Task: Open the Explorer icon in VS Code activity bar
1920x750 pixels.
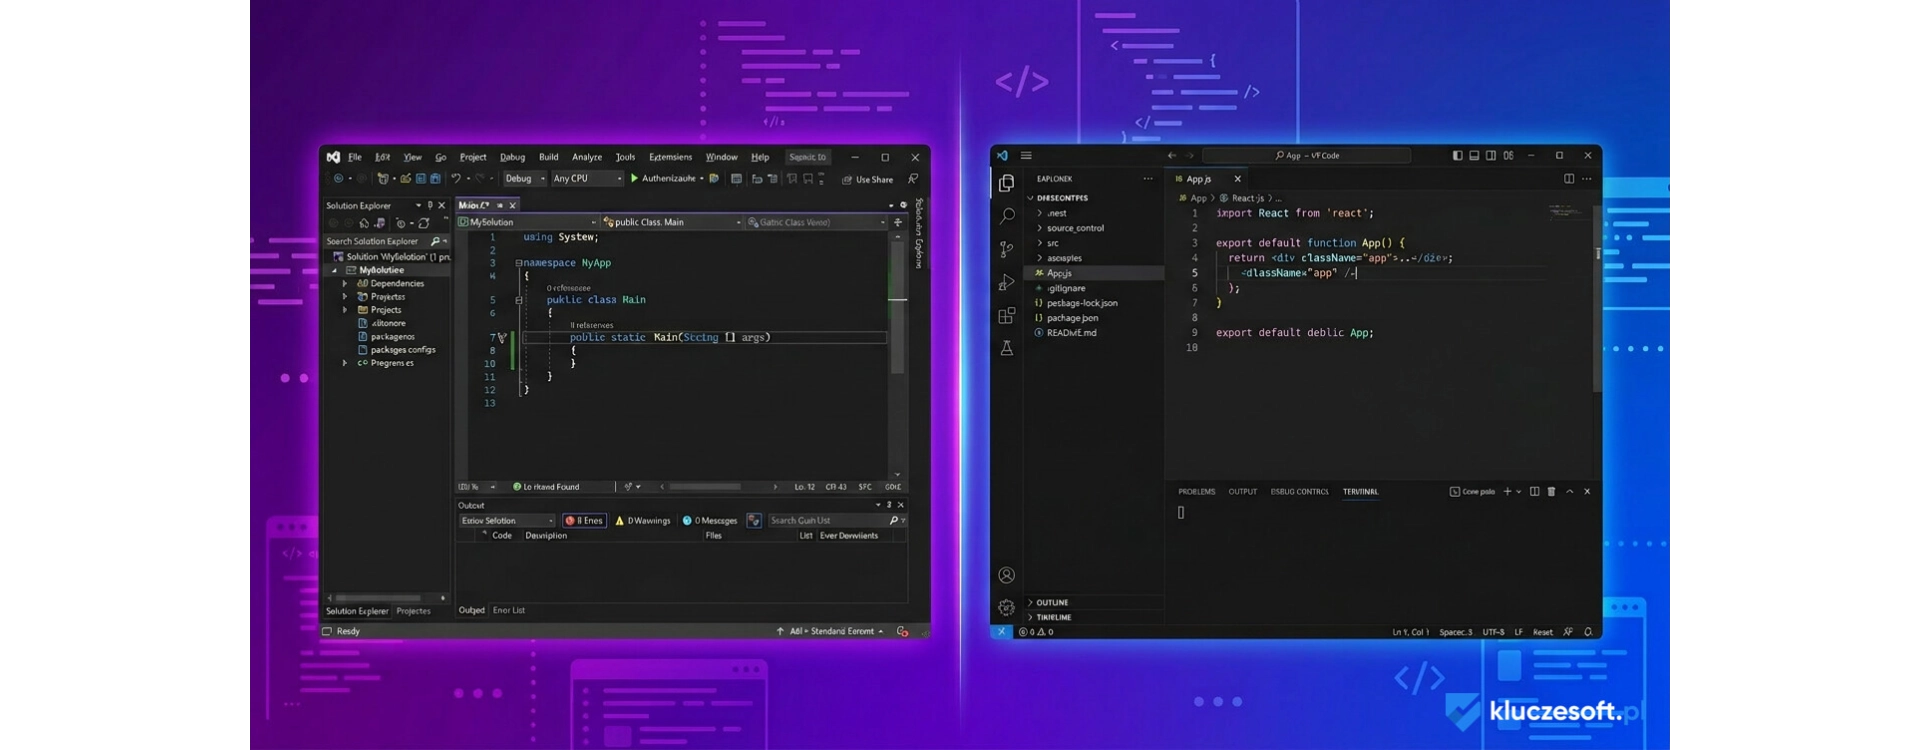Action: (x=1006, y=183)
